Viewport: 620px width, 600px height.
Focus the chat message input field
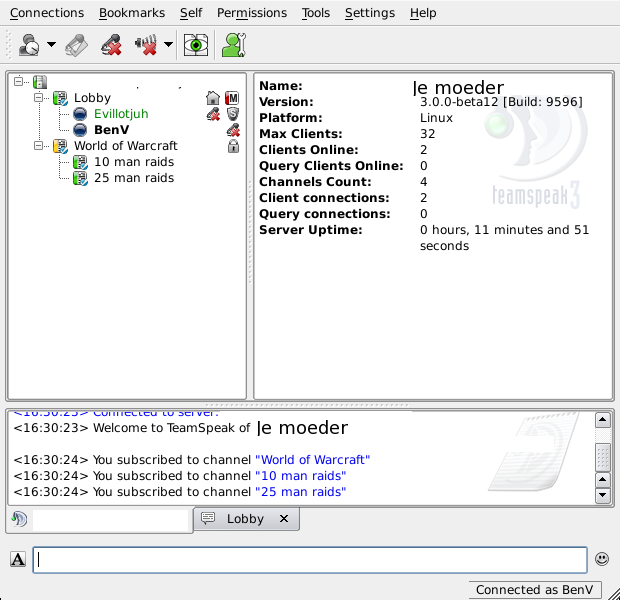pos(310,560)
